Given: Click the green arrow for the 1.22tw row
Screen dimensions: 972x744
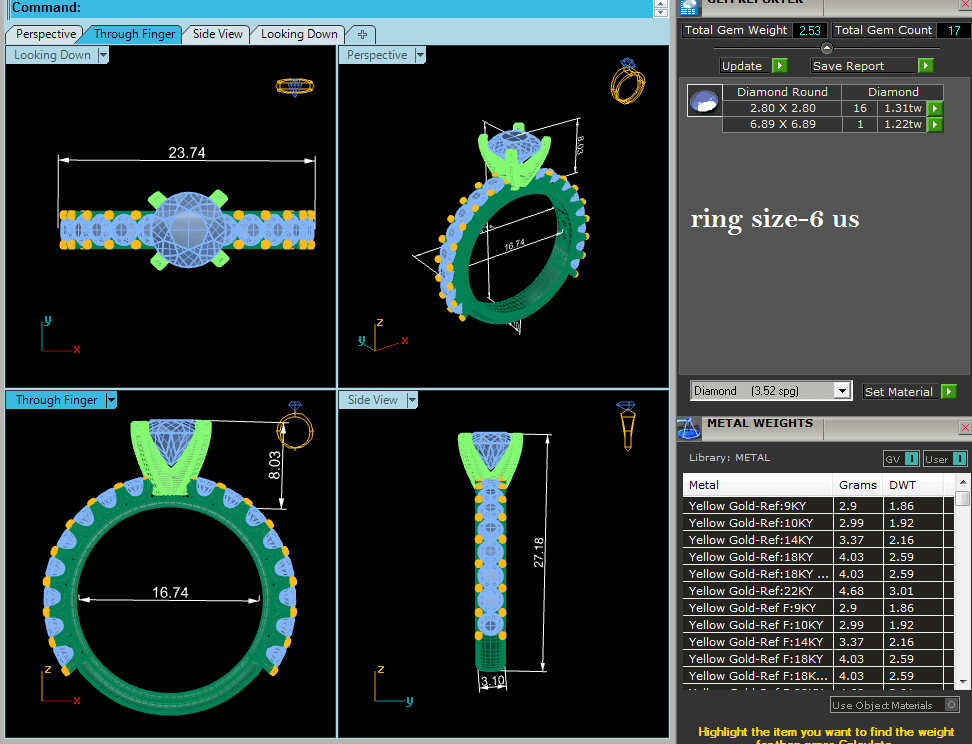Looking at the screenshot, I should (x=935, y=125).
